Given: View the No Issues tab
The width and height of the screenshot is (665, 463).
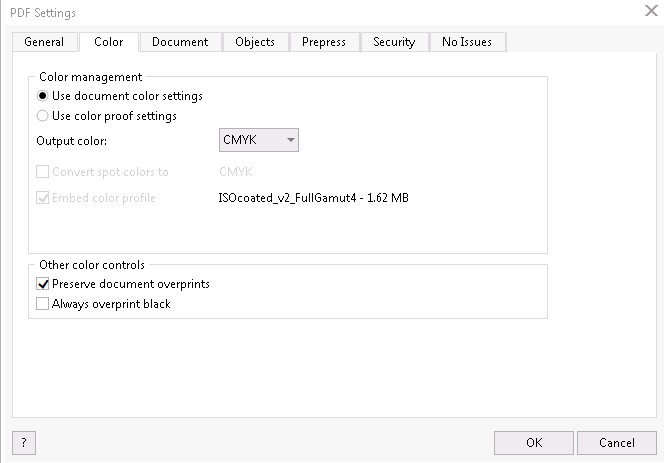Looking at the screenshot, I should coord(467,42).
